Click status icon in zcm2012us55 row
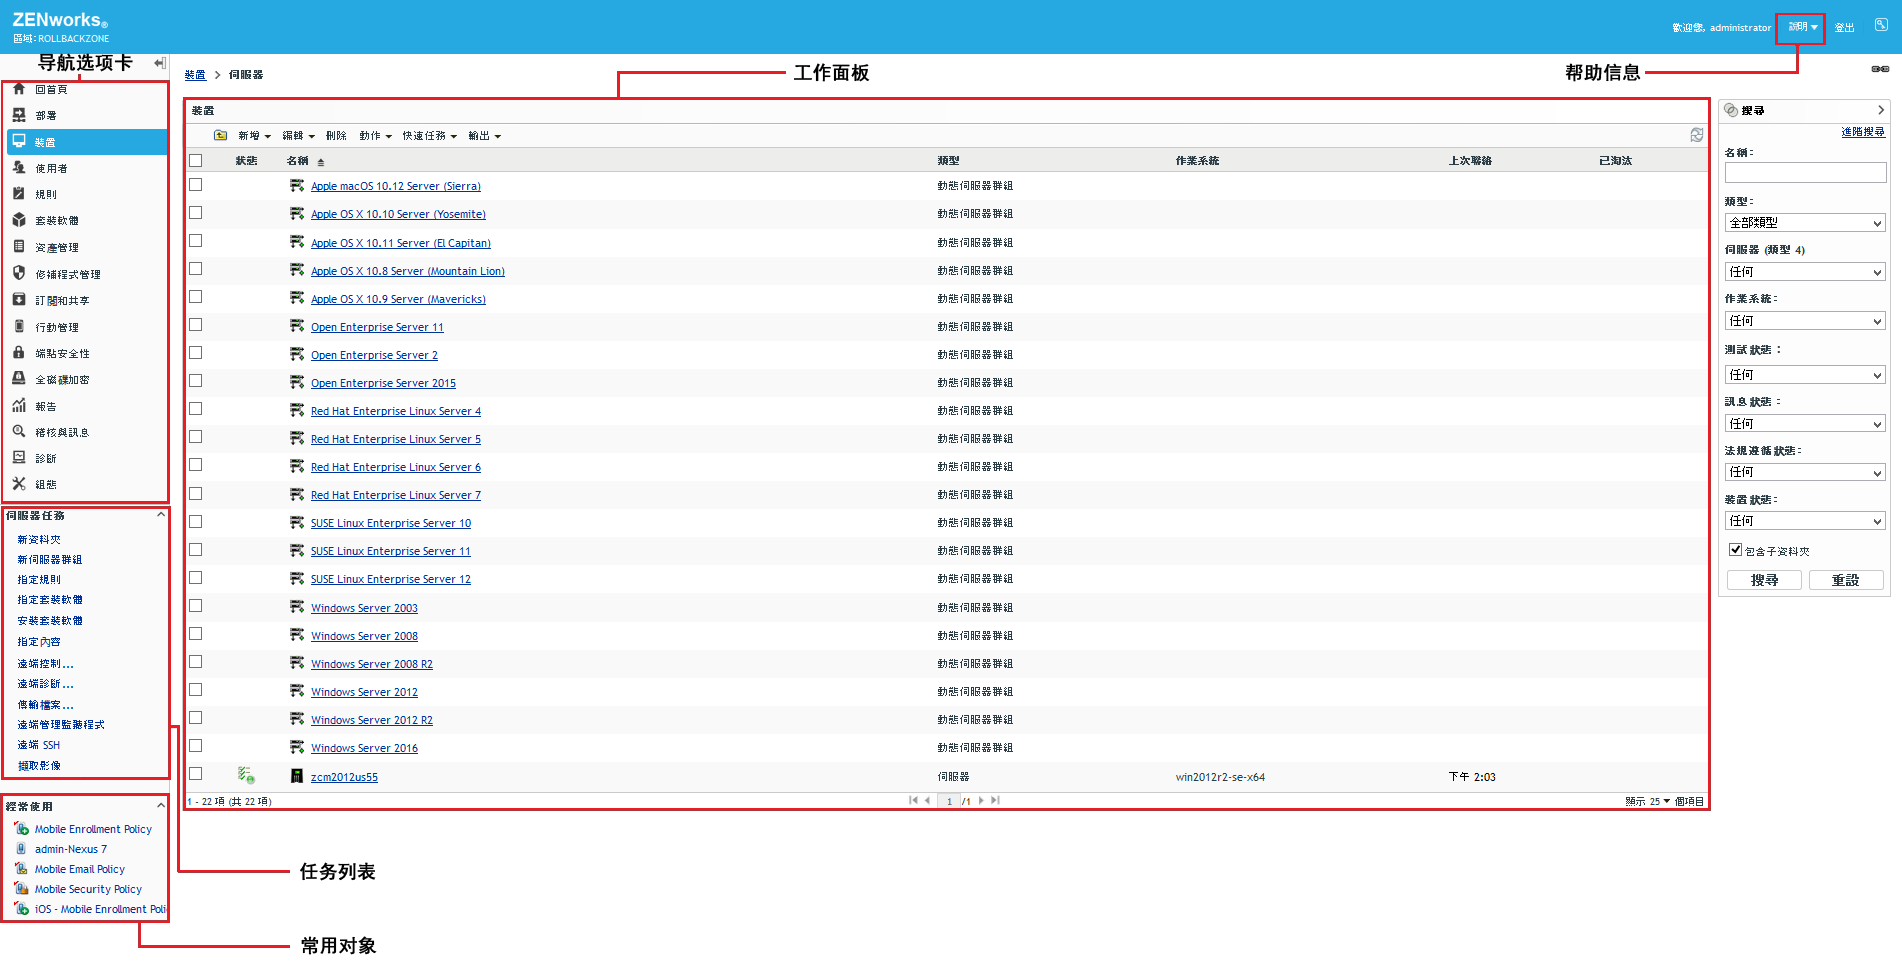 [x=246, y=775]
